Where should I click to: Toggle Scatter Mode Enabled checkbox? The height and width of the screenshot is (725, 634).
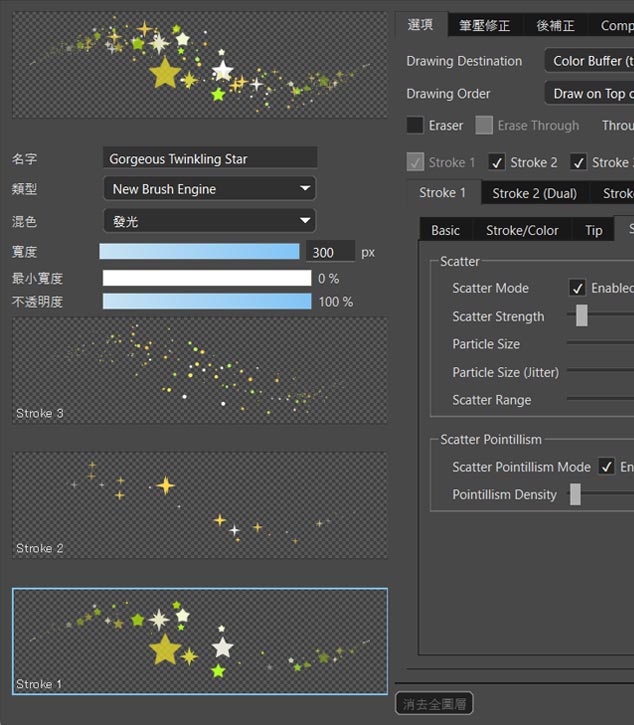577,288
